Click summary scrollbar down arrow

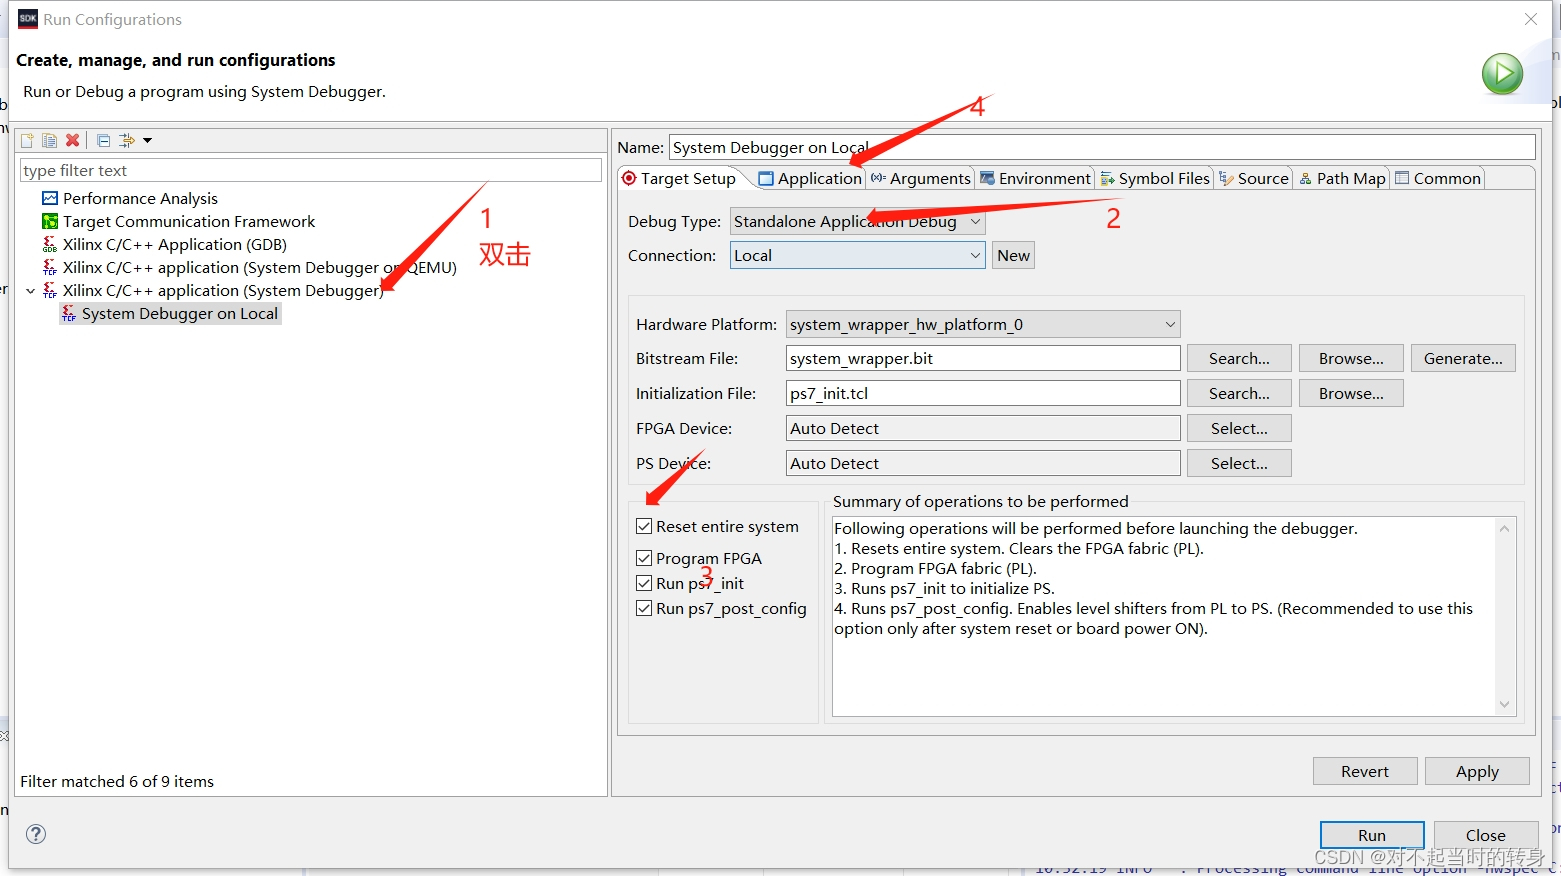tap(1504, 705)
